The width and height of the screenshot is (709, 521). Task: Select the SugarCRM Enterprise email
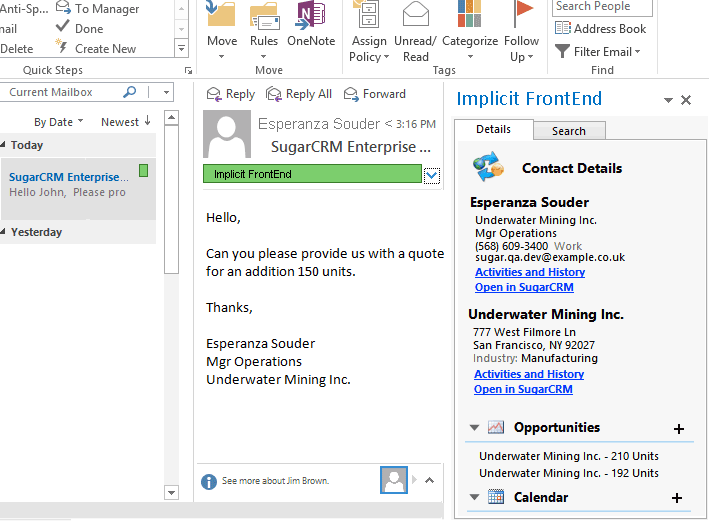tap(78, 189)
